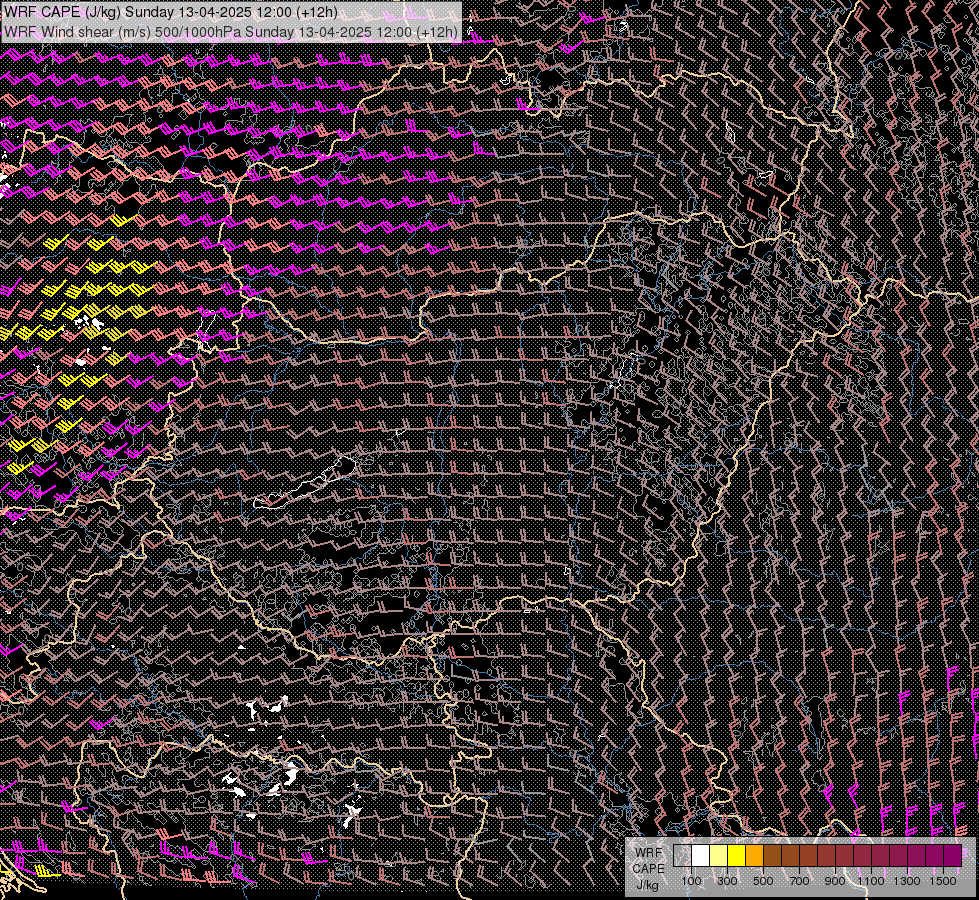Click the 'J/kg' unit label in the legend
Viewport: 979px width, 900px height.
pos(647,885)
